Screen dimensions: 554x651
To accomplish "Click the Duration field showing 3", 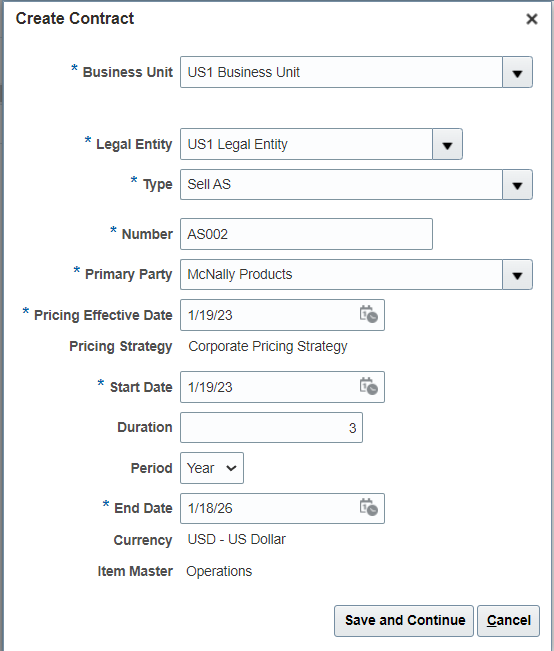I will (272, 428).
